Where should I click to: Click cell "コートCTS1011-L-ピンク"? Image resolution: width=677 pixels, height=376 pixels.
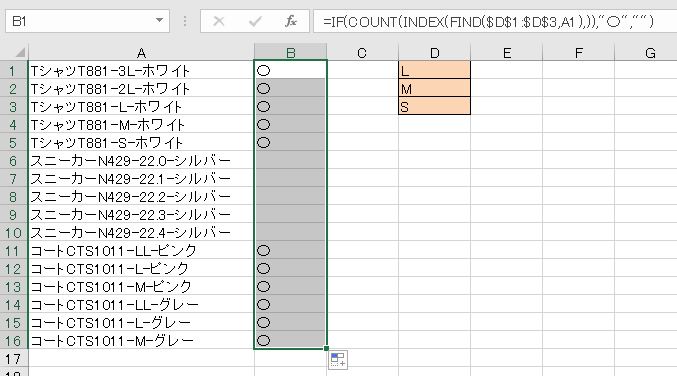pyautogui.click(x=141, y=269)
